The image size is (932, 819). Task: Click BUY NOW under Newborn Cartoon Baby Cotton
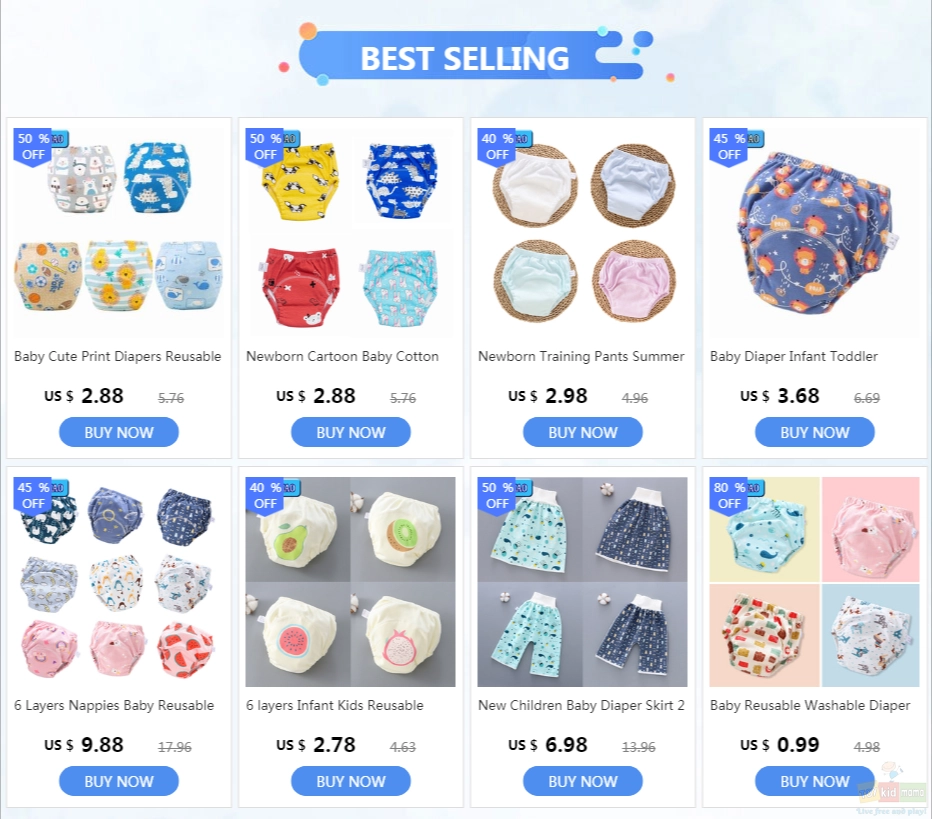[x=351, y=432]
